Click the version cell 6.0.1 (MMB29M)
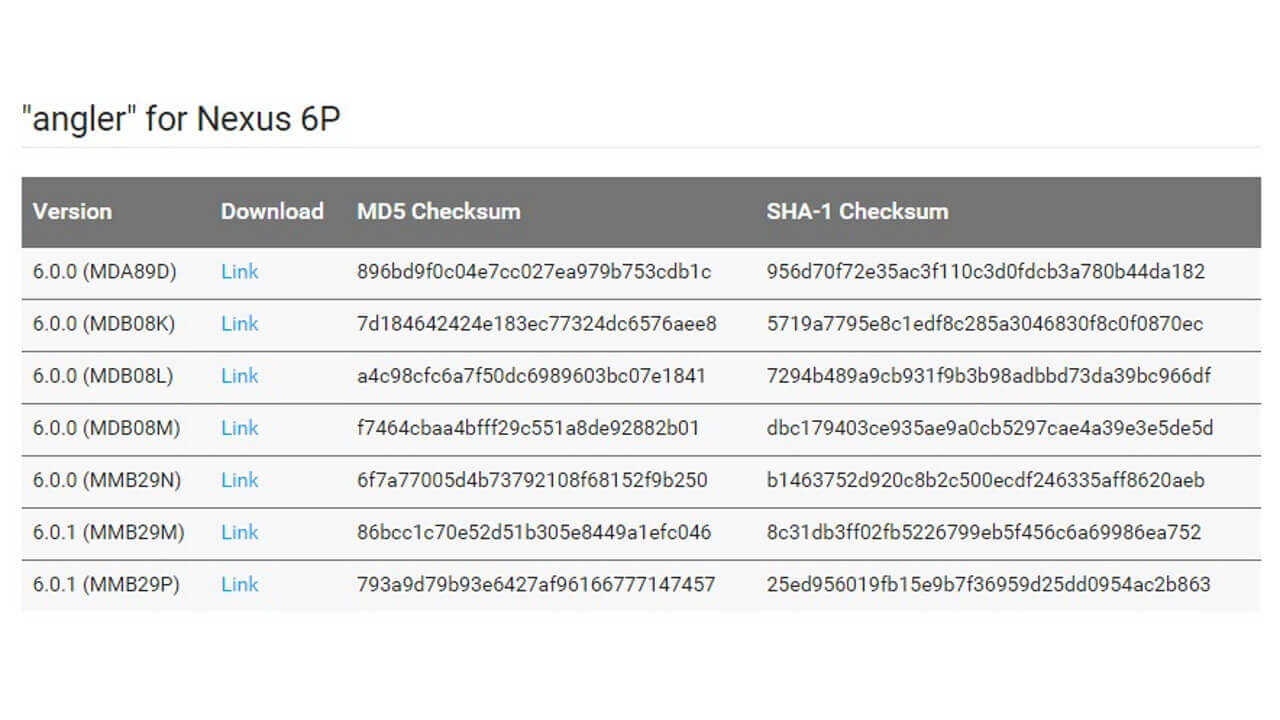This screenshot has width=1280, height=720. (108, 532)
